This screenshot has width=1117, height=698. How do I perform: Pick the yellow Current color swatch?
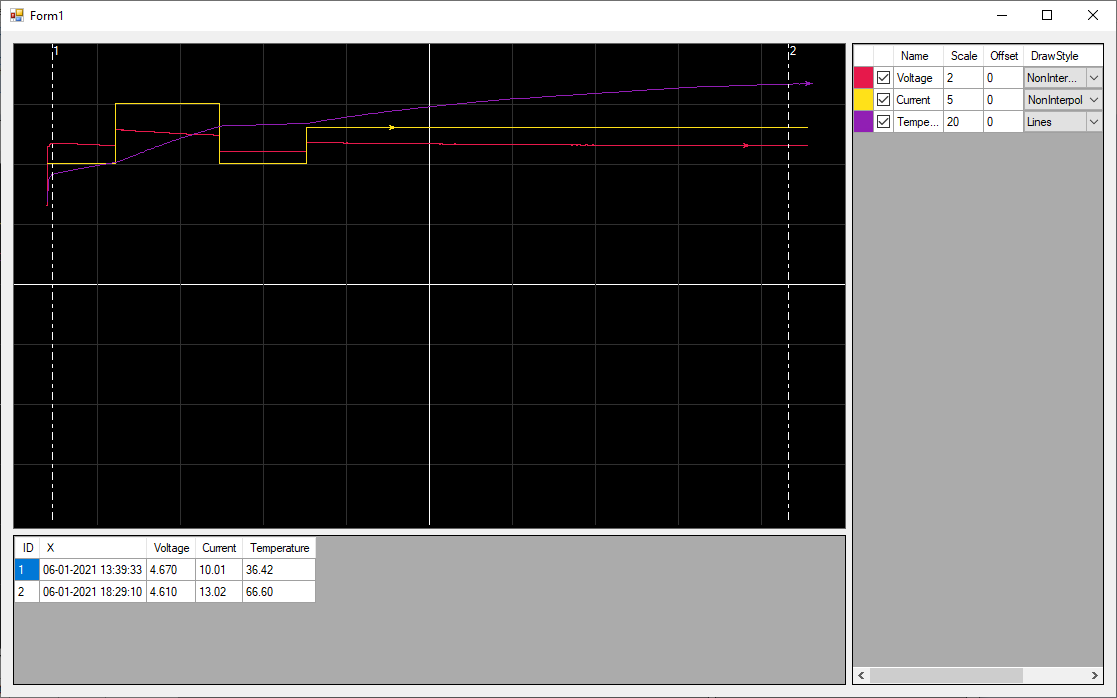tap(863, 100)
